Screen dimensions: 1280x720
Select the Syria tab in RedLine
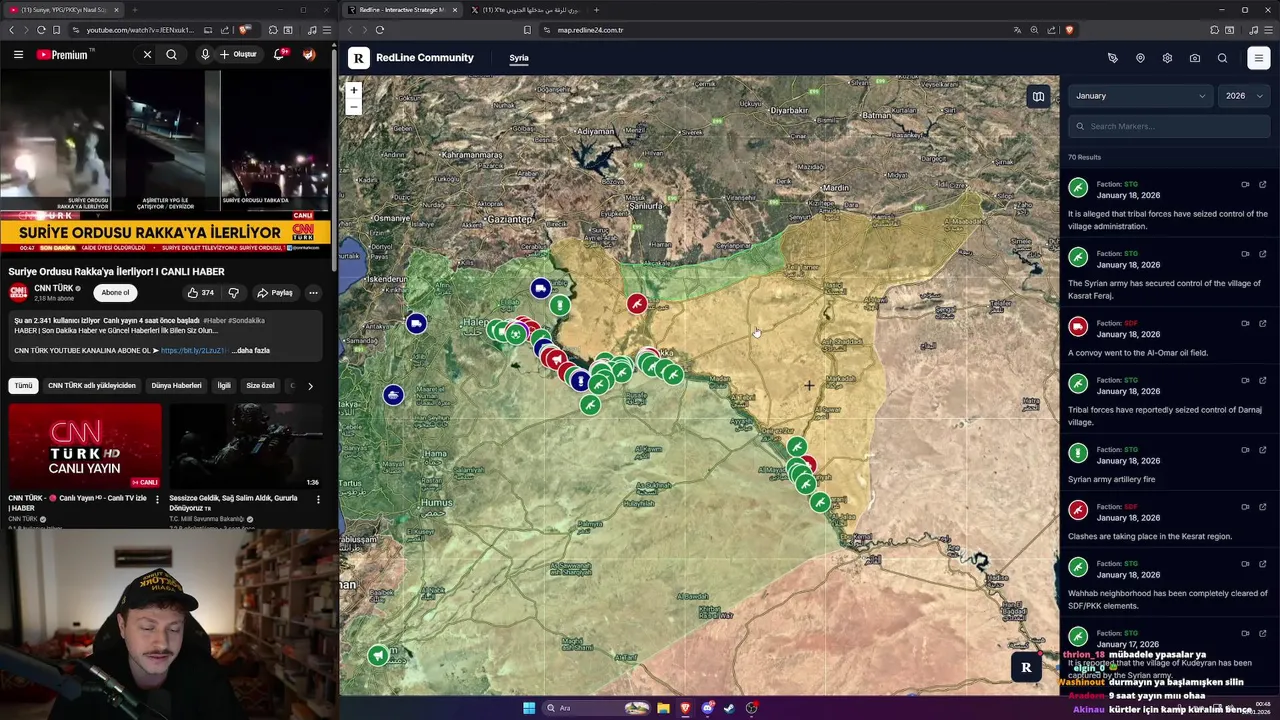(518, 58)
